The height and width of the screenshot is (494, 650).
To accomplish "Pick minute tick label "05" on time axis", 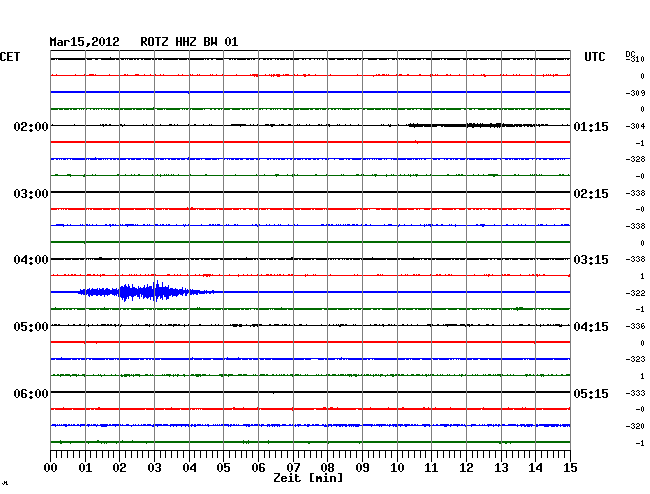I will [223, 467].
